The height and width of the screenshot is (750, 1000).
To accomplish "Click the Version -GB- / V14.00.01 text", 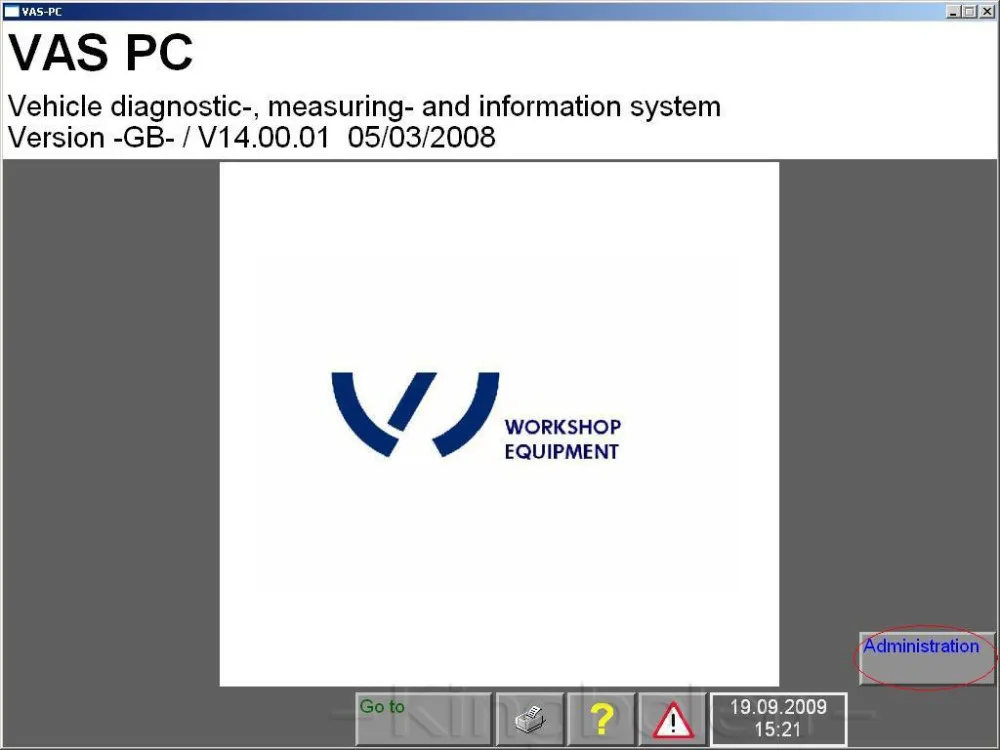I will click(251, 137).
